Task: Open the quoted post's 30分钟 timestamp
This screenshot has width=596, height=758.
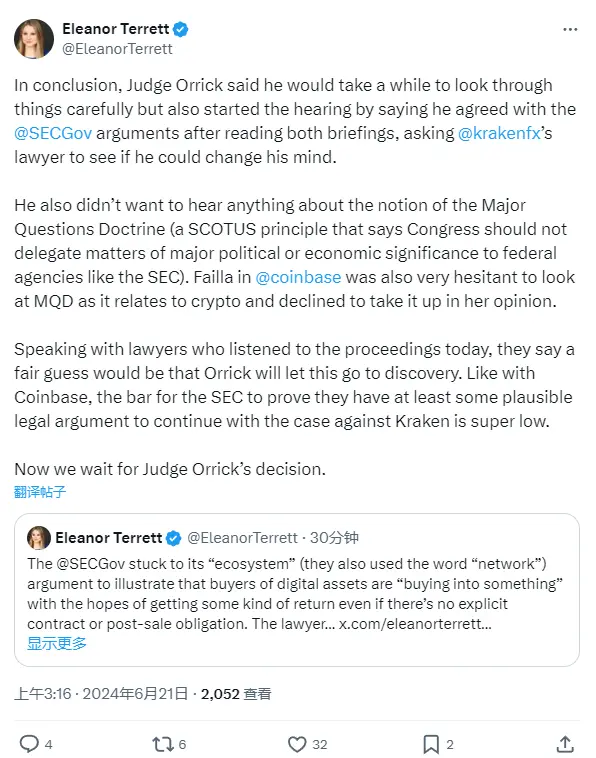Action: pos(334,538)
